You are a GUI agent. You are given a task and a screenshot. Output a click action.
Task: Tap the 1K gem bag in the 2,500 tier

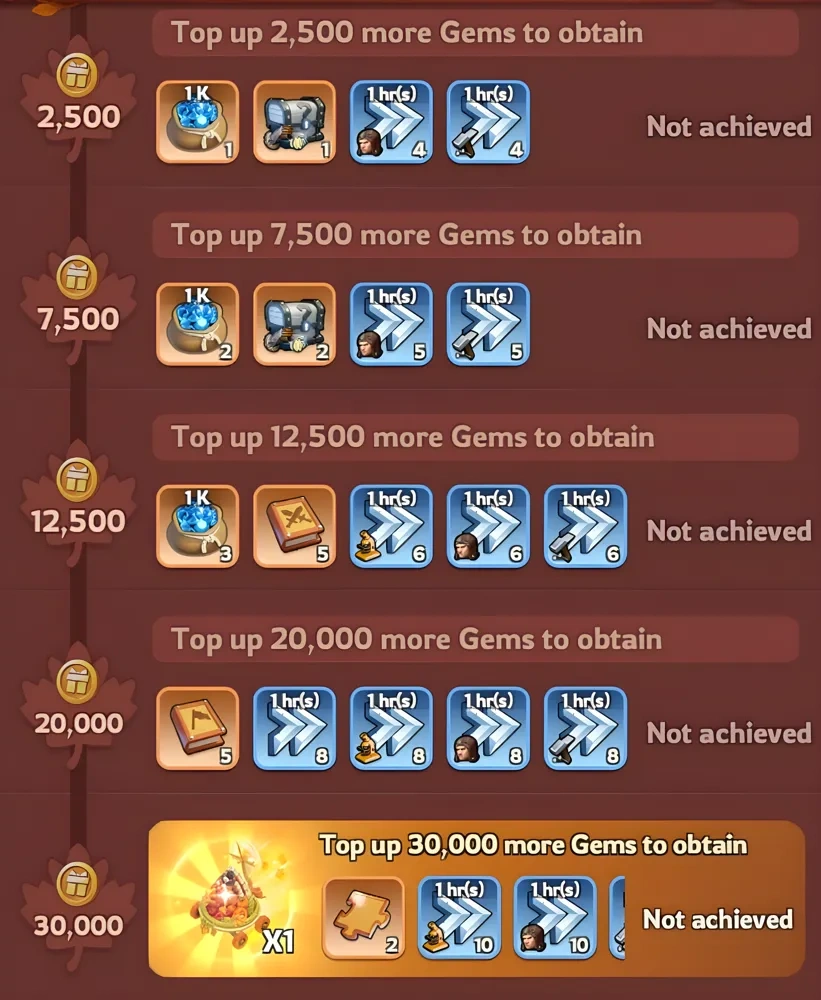198,122
